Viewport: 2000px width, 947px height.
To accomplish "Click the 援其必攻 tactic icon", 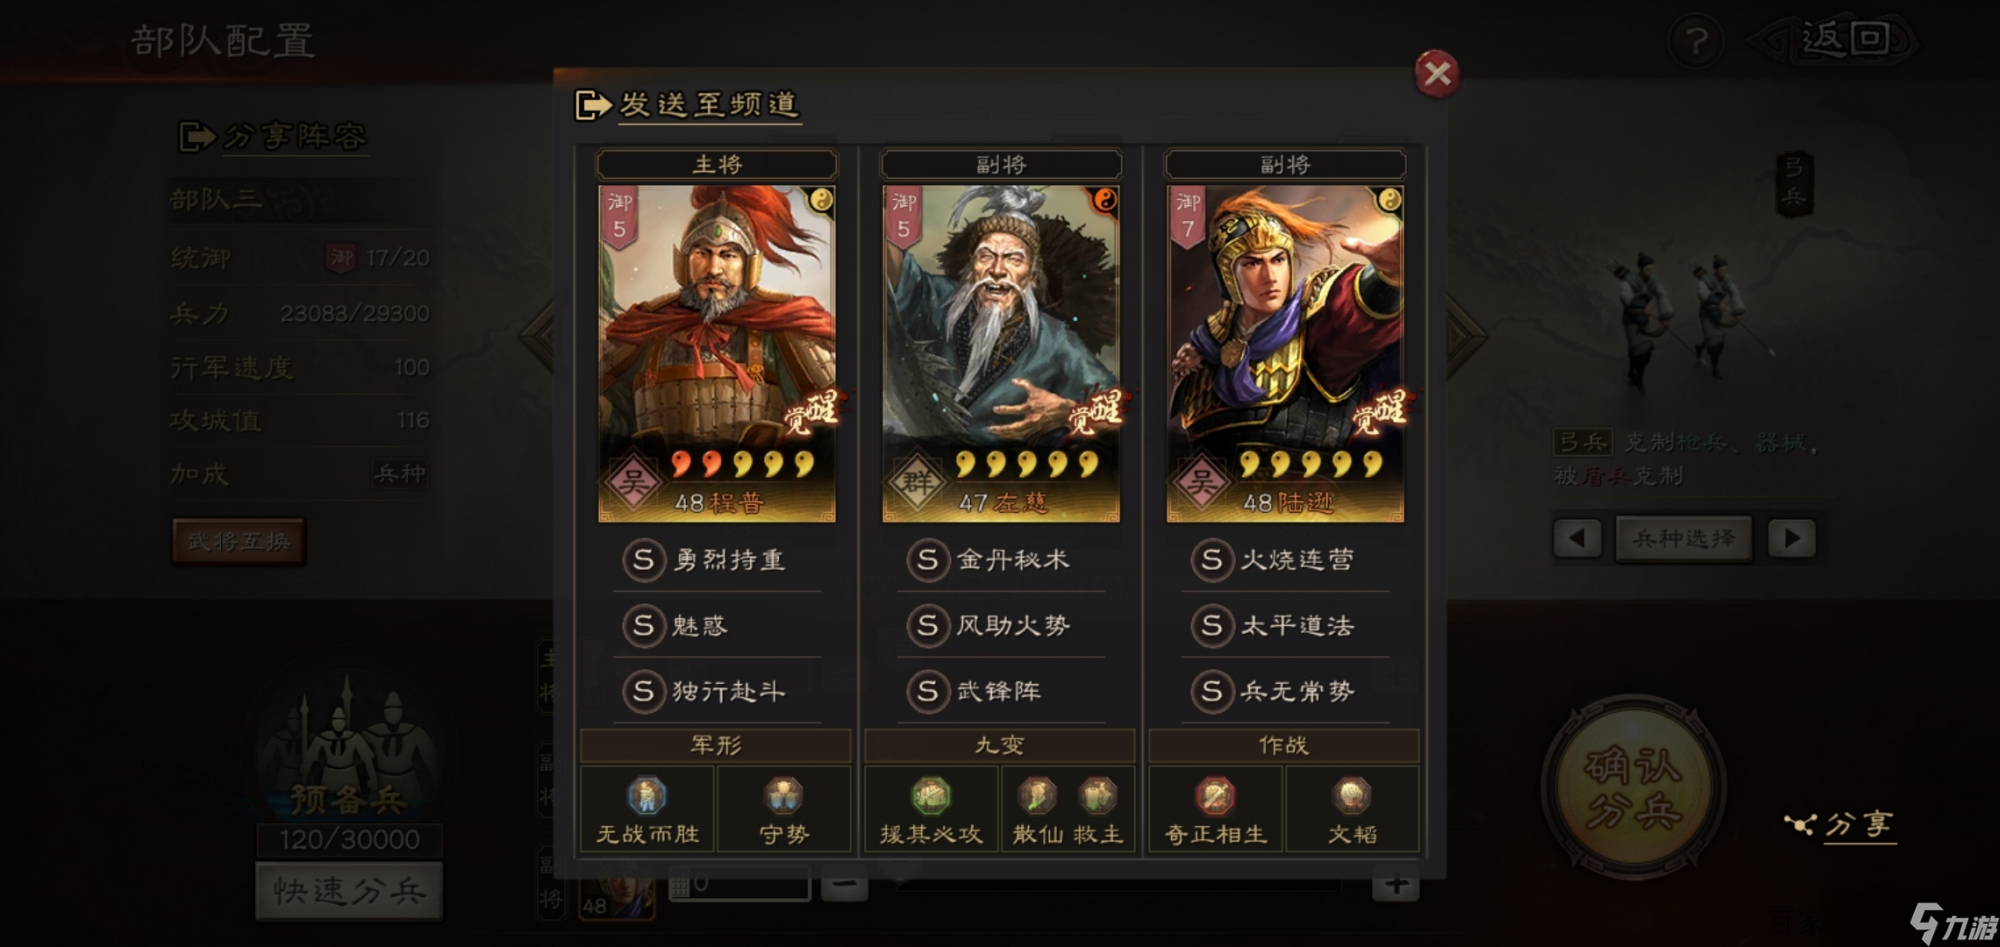I will [x=931, y=796].
